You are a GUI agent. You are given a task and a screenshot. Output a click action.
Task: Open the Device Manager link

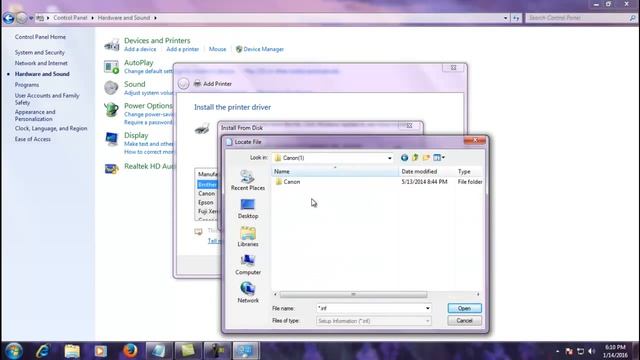[263, 49]
